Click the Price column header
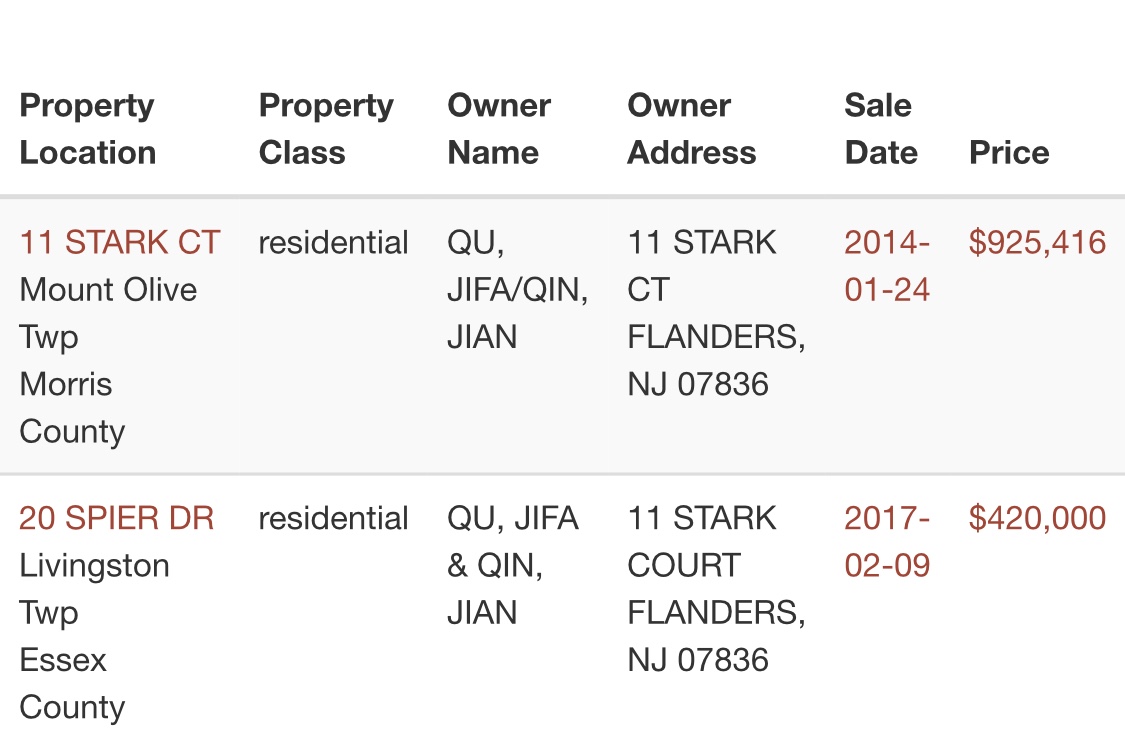This screenshot has height=733, width=1125. [x=1009, y=153]
